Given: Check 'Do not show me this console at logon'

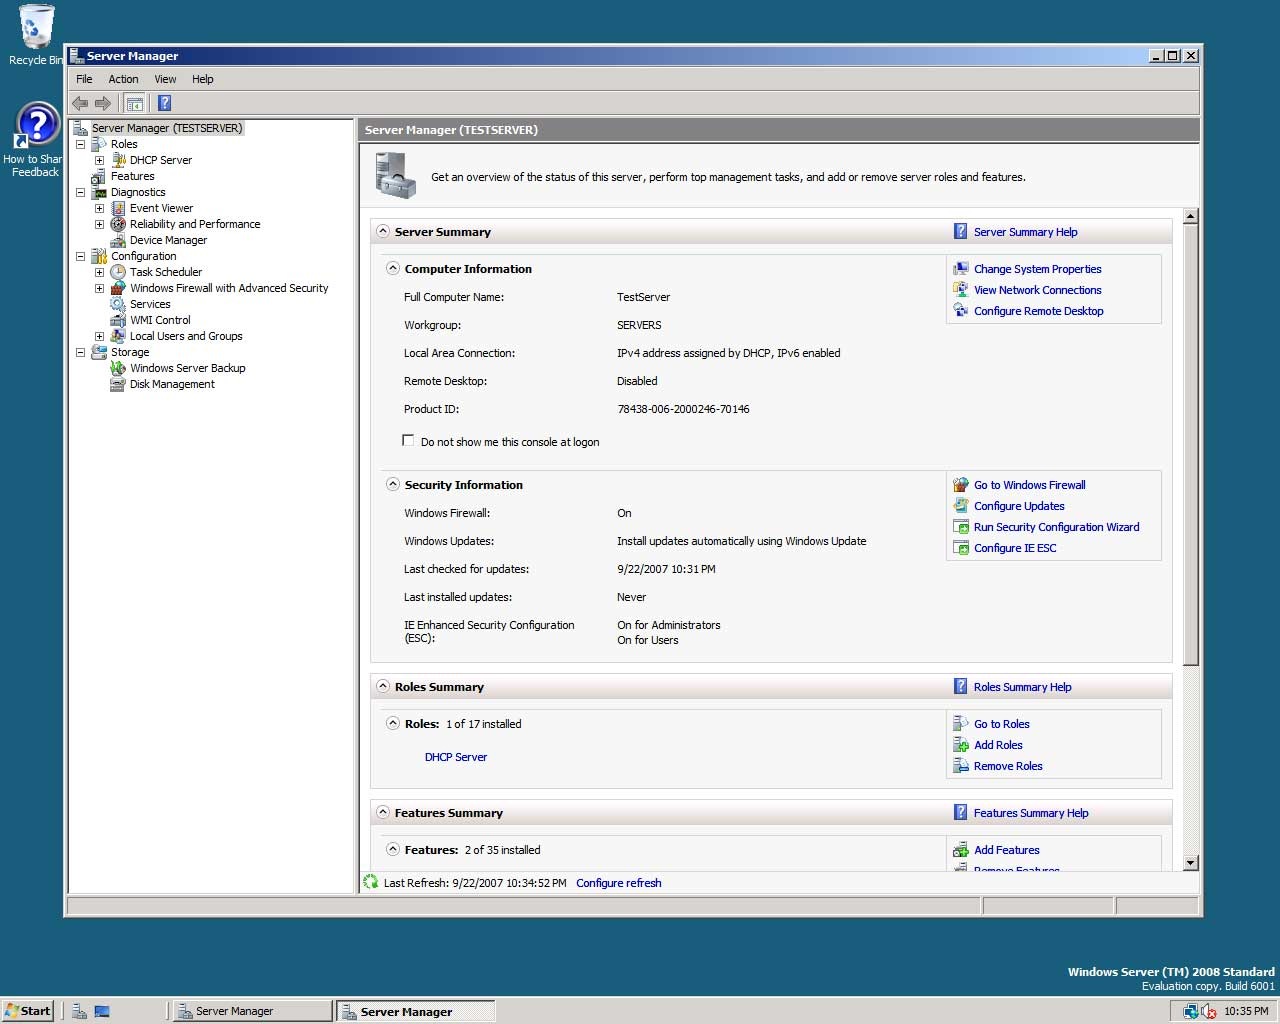Looking at the screenshot, I should pyautogui.click(x=408, y=440).
